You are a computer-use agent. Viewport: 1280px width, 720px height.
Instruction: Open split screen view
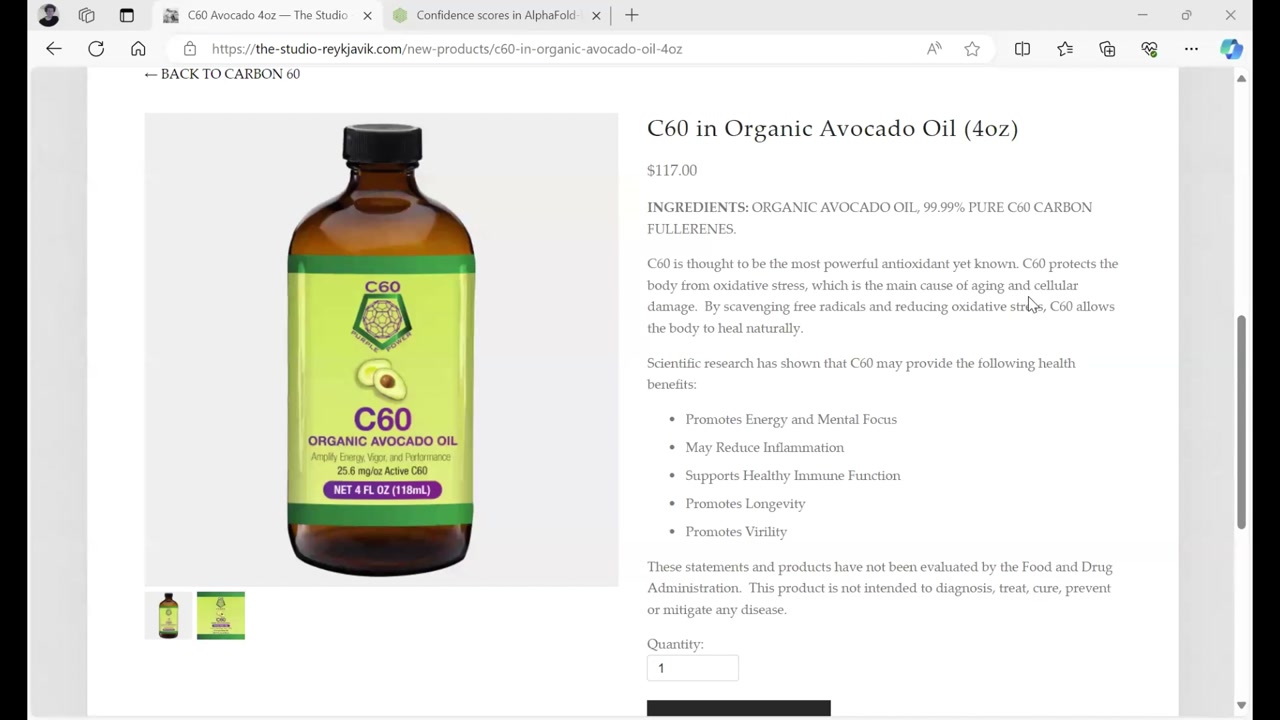pyautogui.click(x=1022, y=48)
